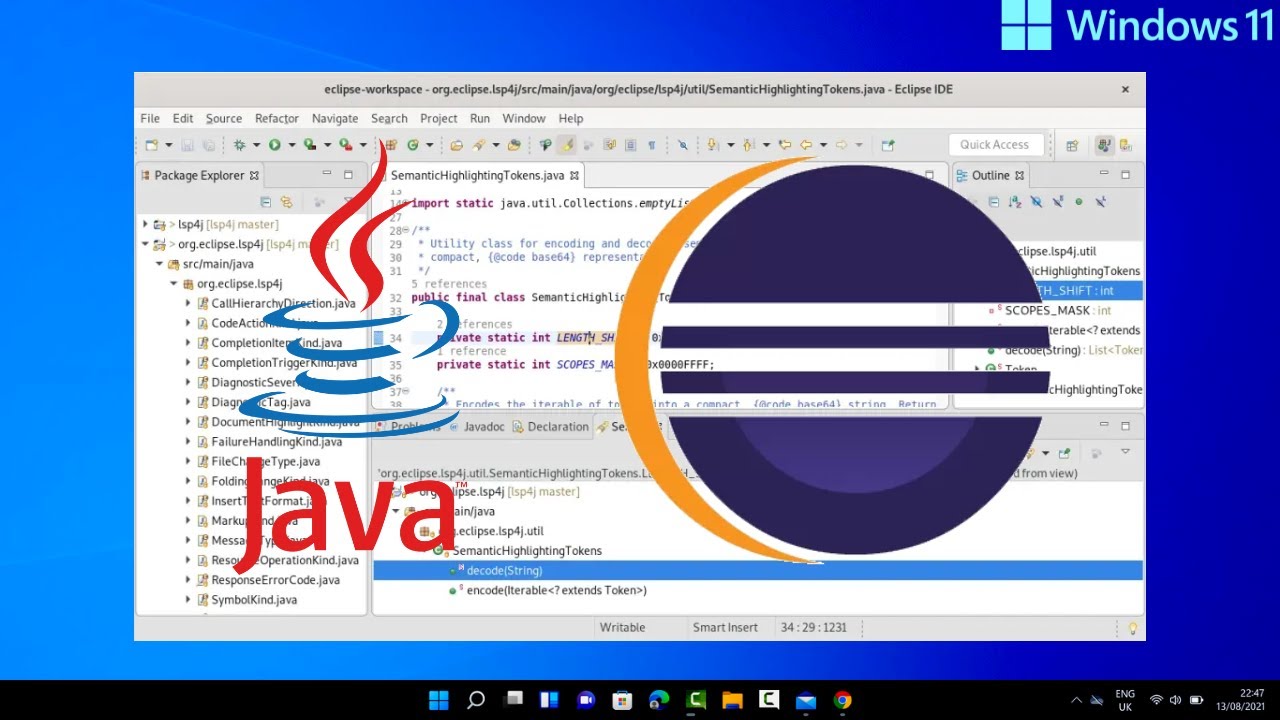Screen dimensions: 1280x720
Task: Collapse All in the Outline view
Action: point(993,202)
